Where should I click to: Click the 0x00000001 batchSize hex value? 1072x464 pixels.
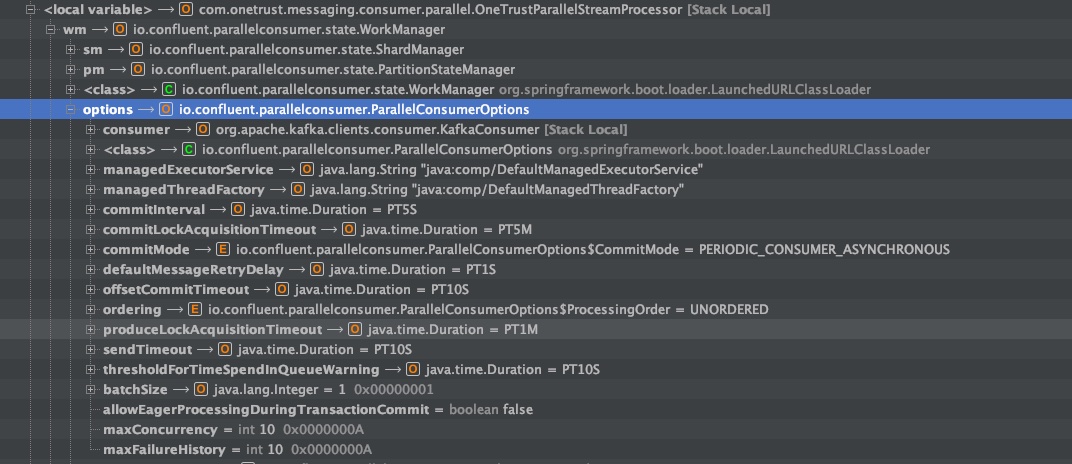394,390
